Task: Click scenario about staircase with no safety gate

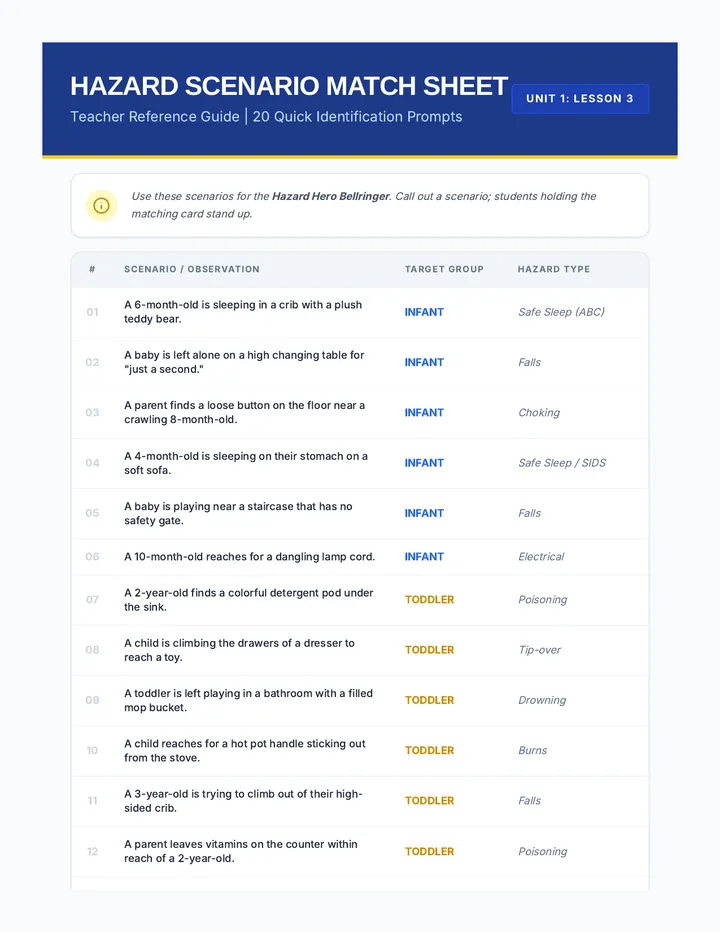Action: (238, 514)
